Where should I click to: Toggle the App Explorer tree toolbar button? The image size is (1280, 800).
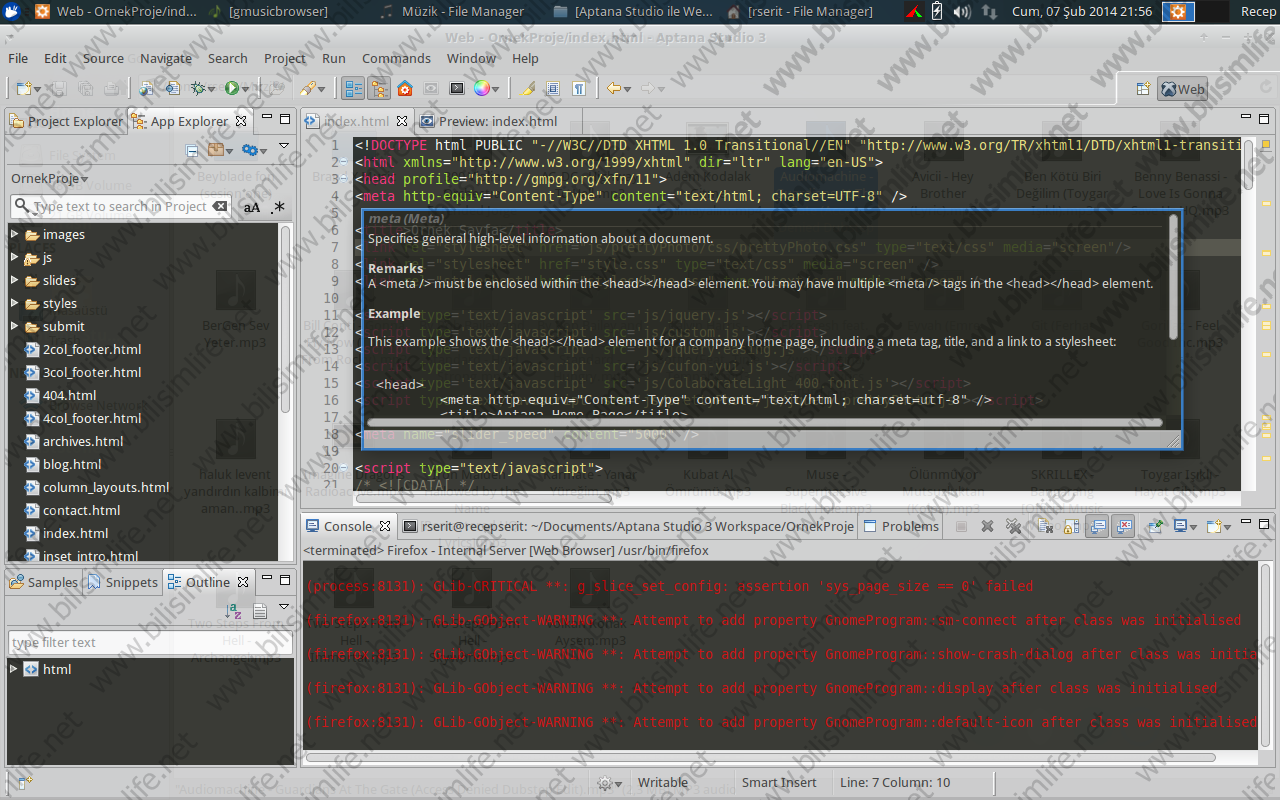click(378, 88)
